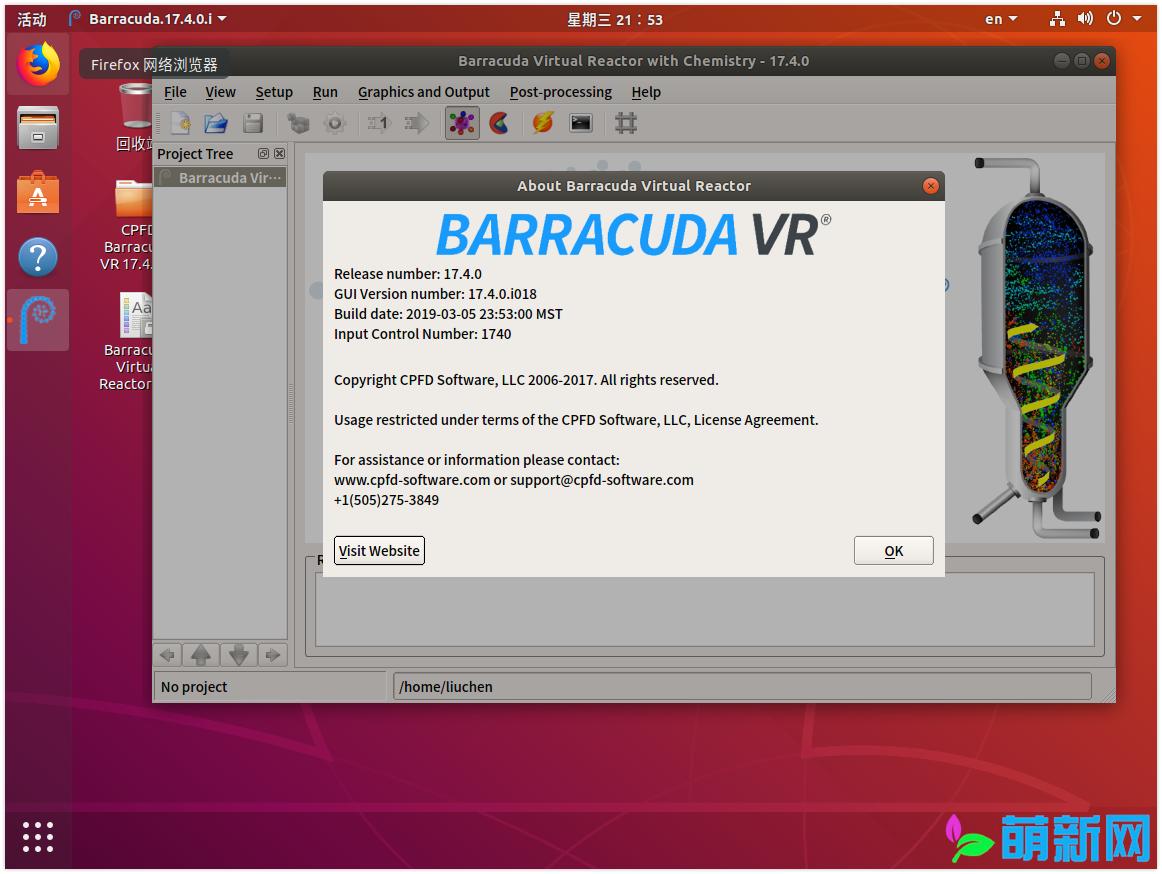
Task: Open an existing project file
Action: 216,122
